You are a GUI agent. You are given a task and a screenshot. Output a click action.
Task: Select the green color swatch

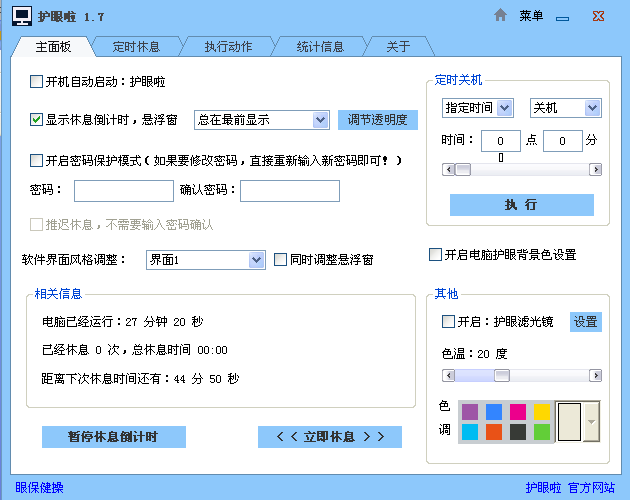point(542,432)
